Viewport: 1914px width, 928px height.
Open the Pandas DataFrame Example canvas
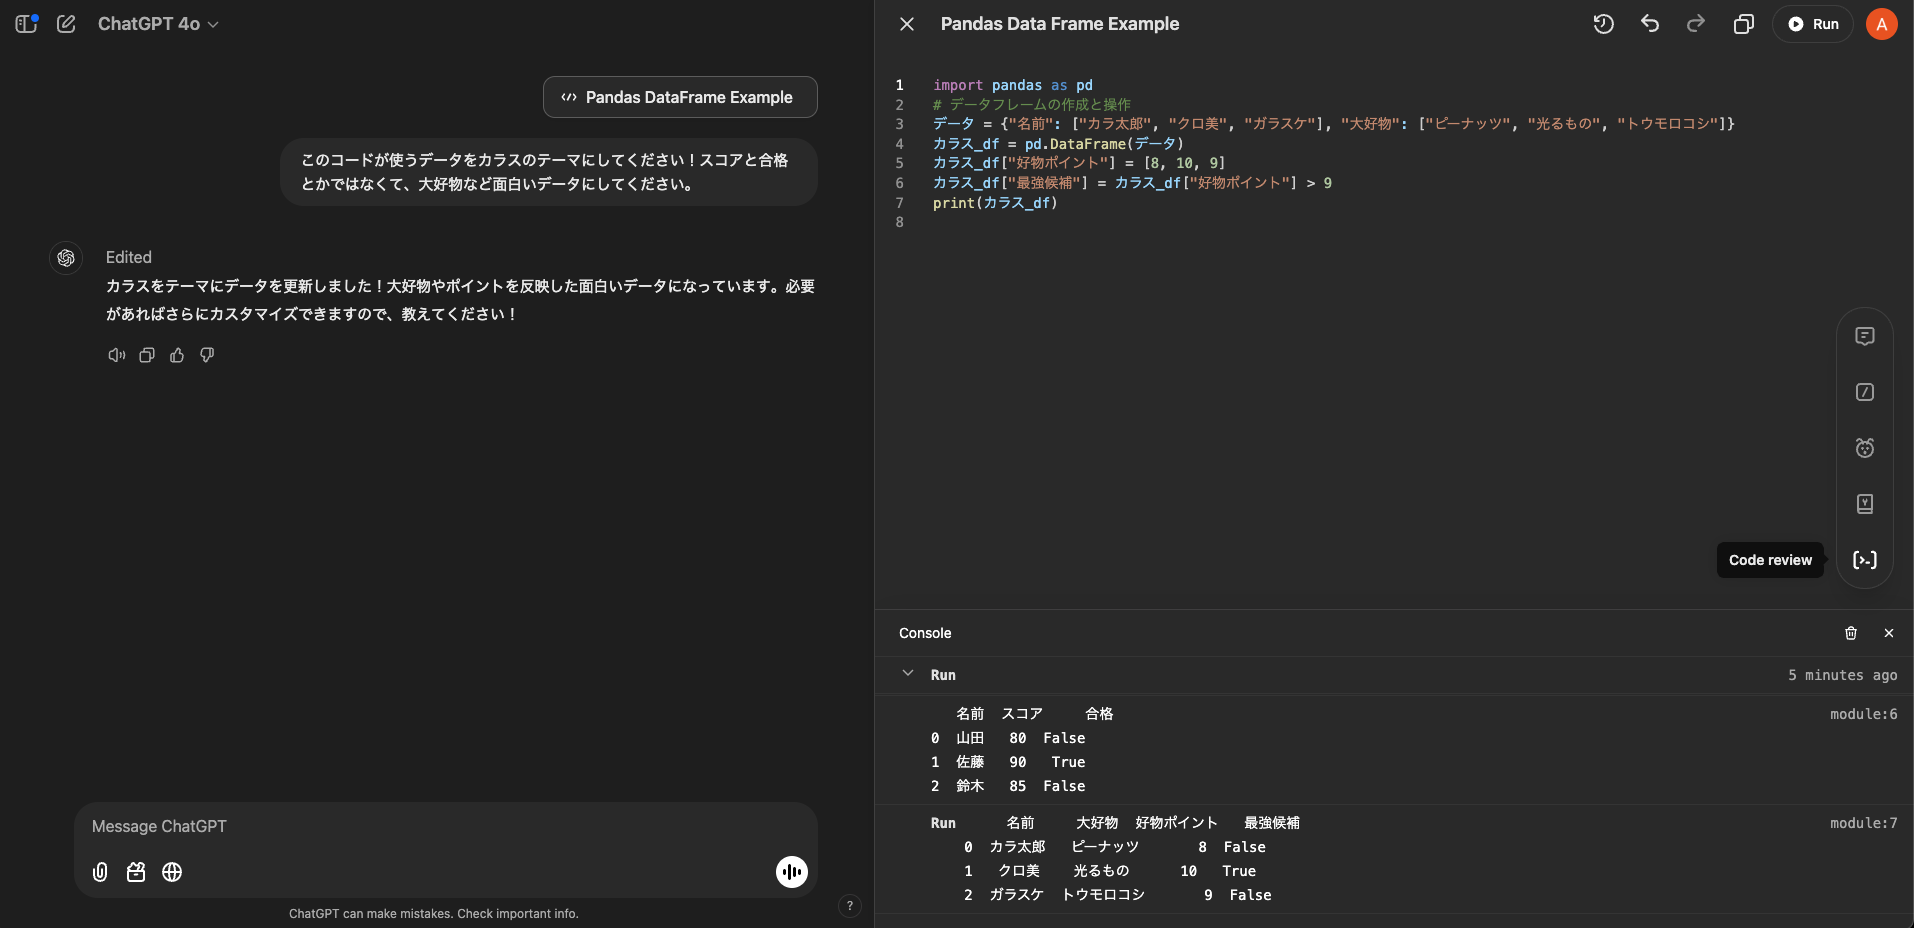680,97
